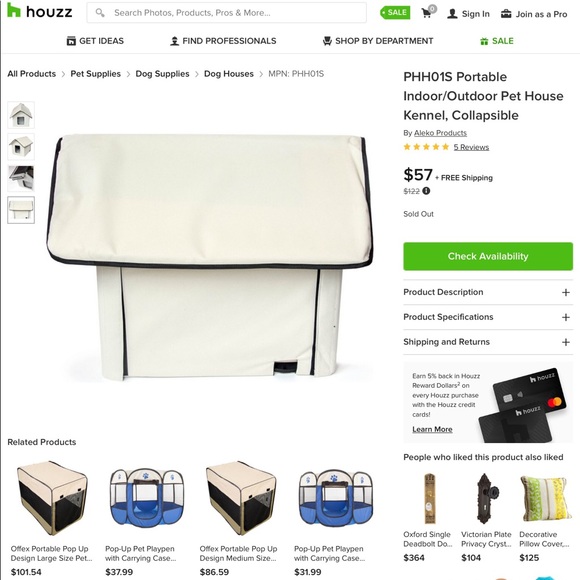Open the GET IDEAS menu
580x580 pixels.
tap(95, 41)
